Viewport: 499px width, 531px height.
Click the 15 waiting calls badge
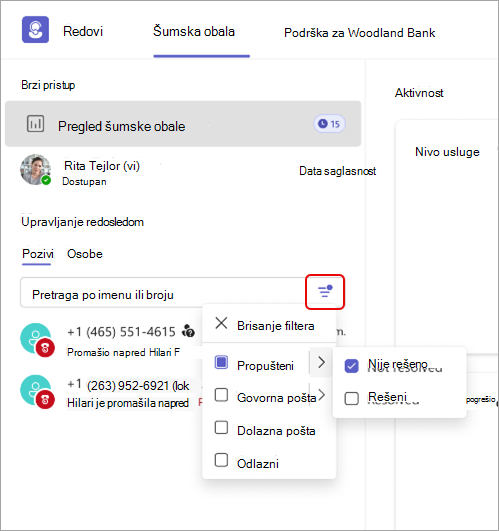[x=329, y=124]
